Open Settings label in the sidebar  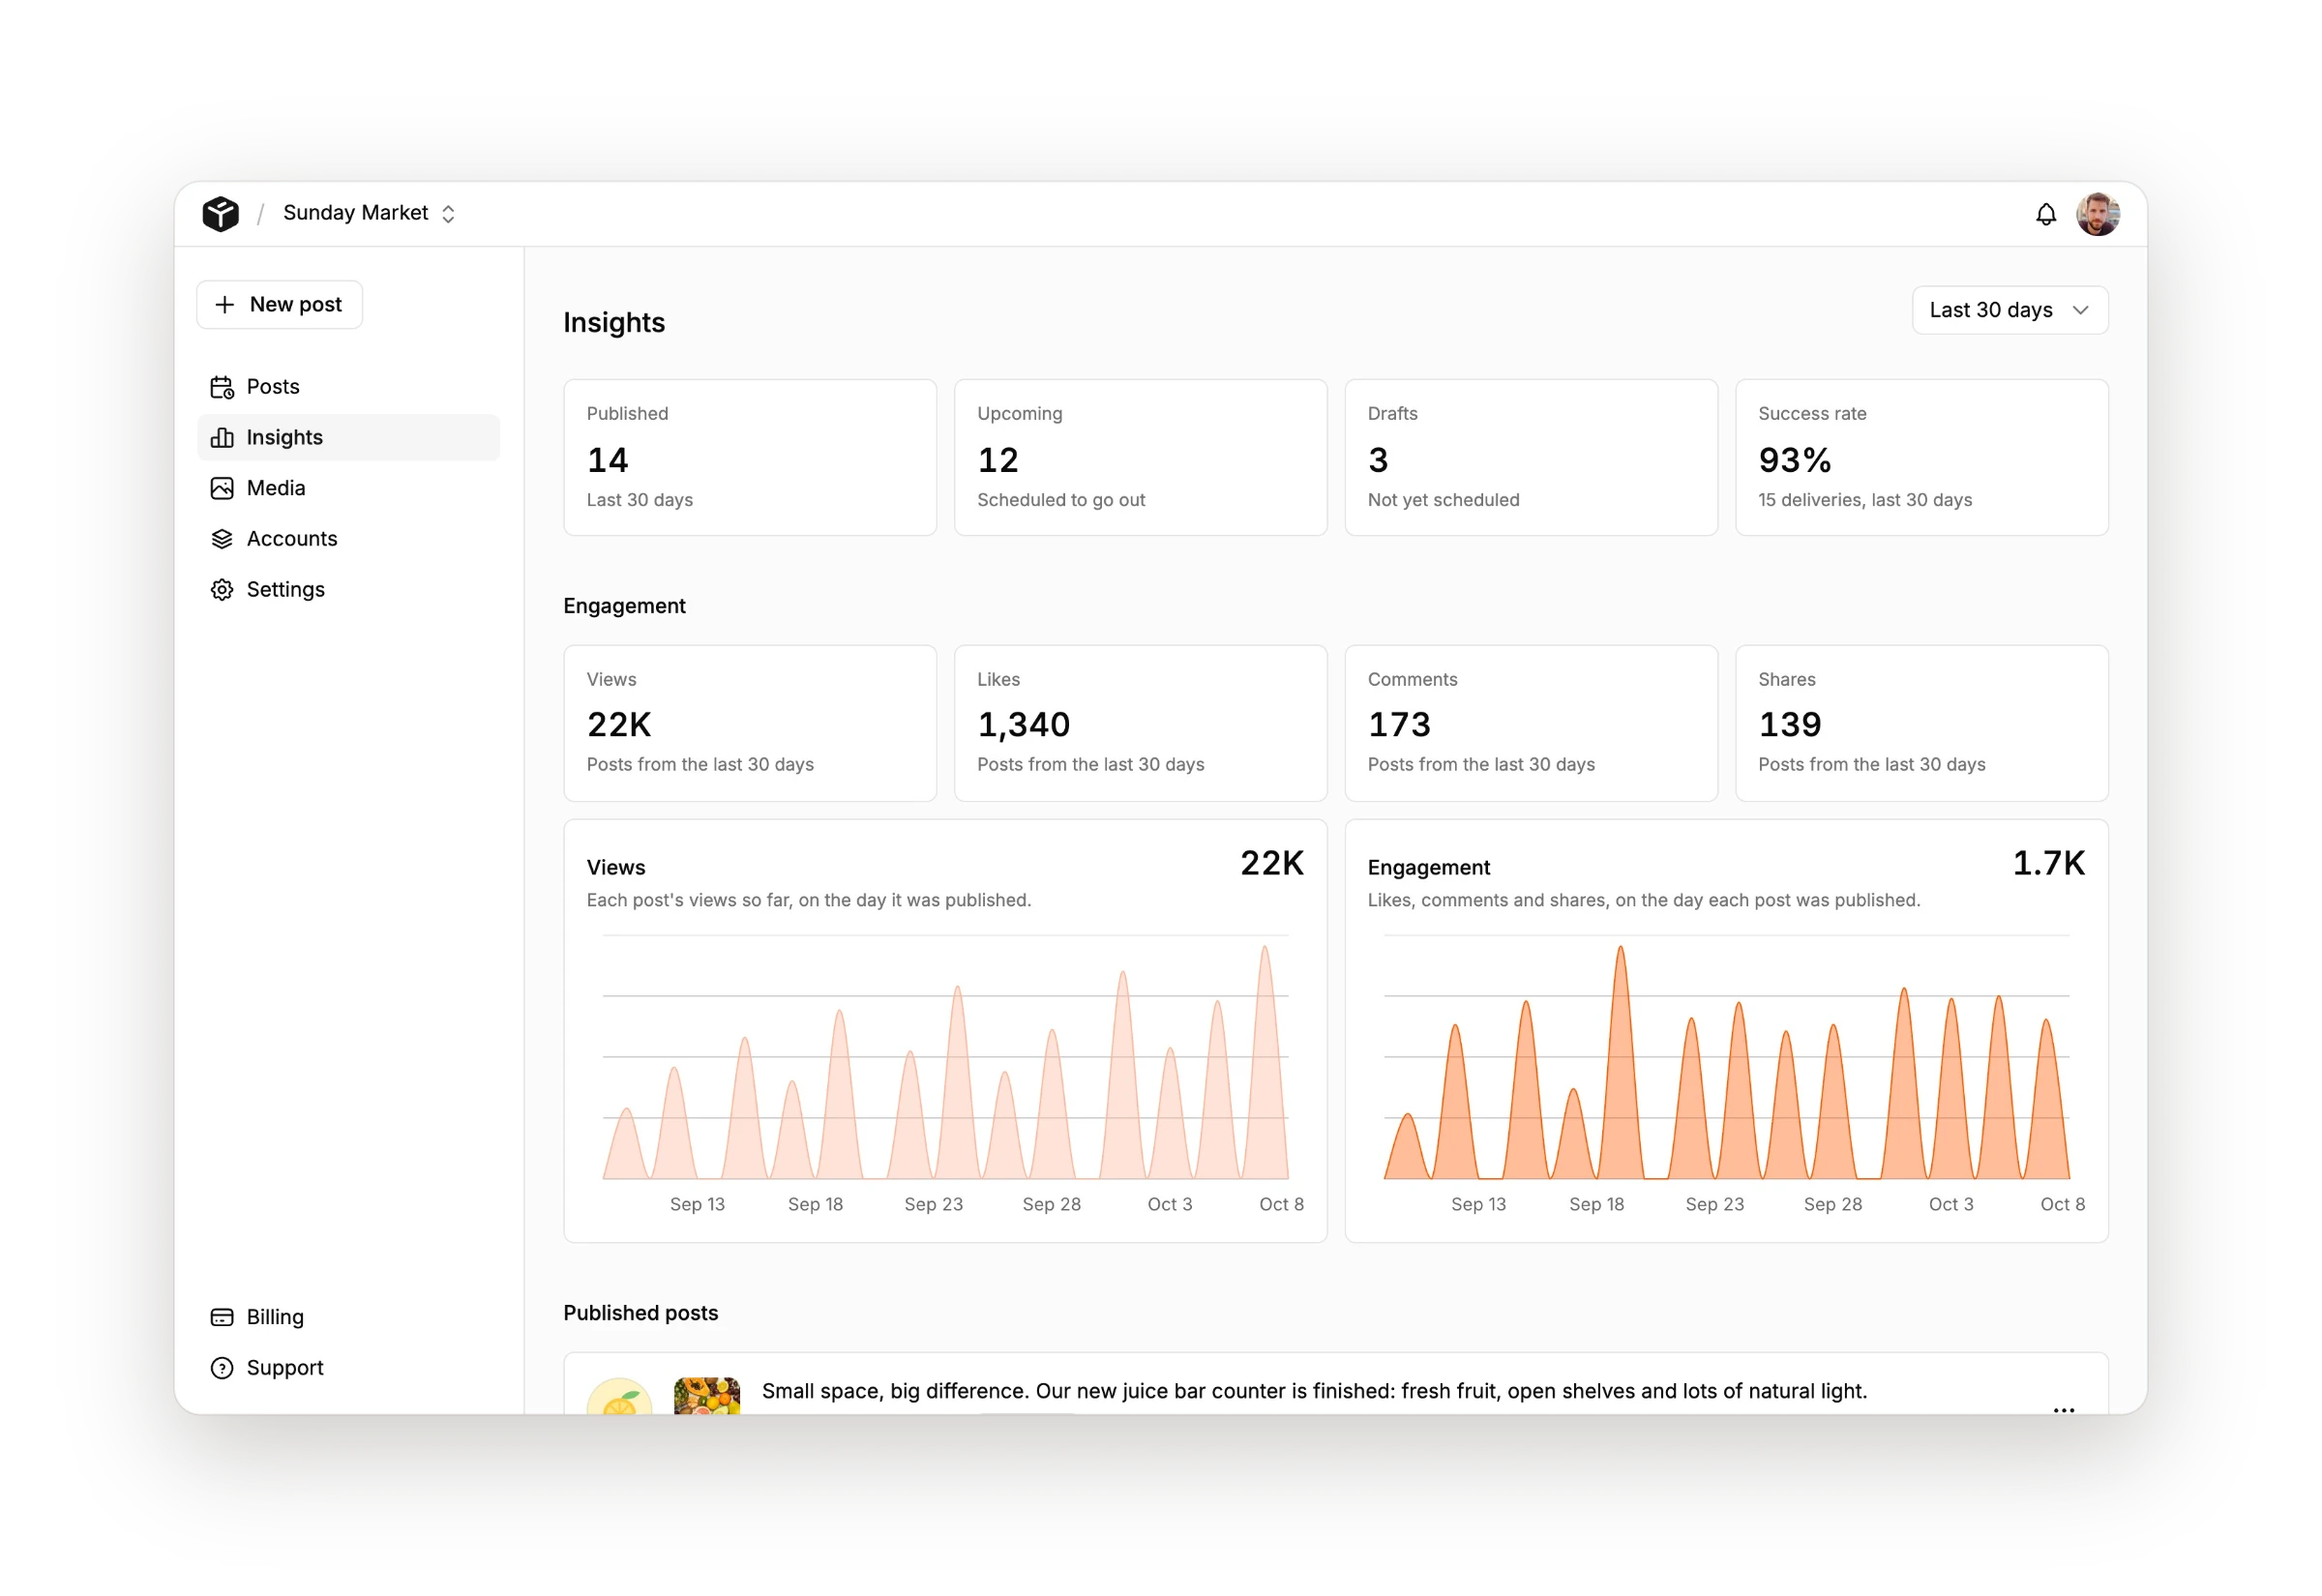[x=285, y=590]
